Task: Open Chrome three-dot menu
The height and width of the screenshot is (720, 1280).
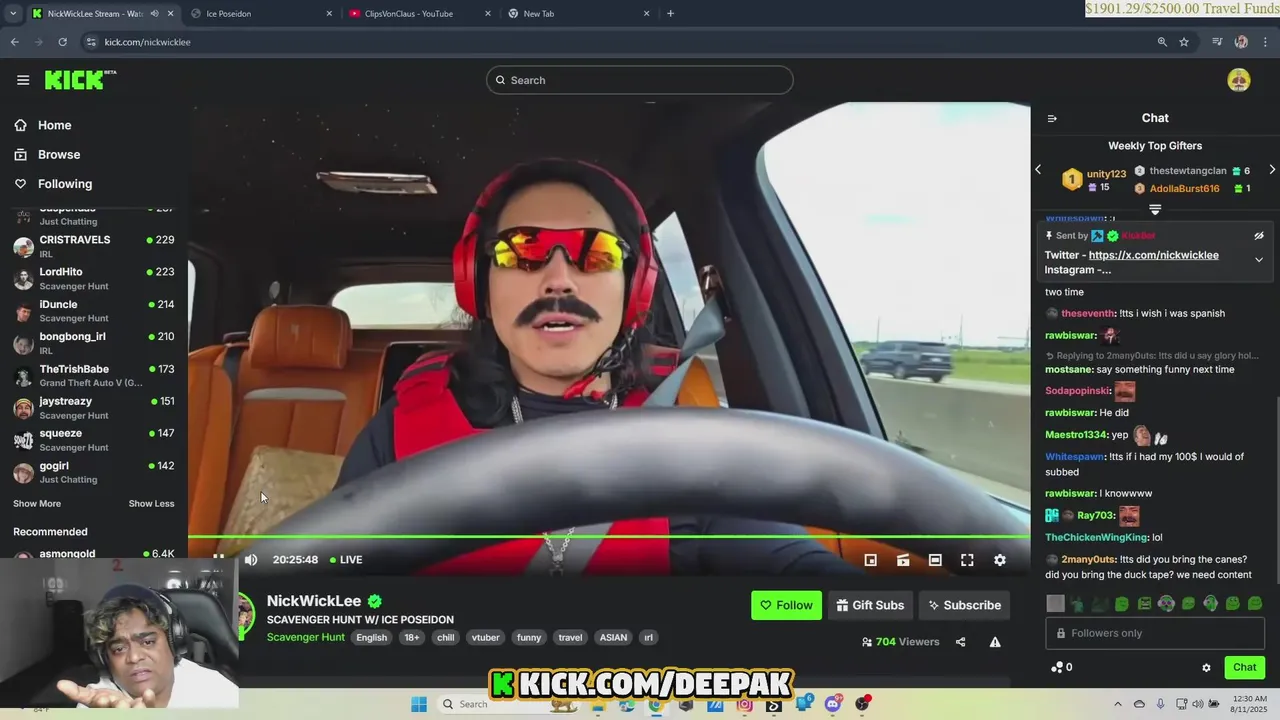Action: [1265, 42]
